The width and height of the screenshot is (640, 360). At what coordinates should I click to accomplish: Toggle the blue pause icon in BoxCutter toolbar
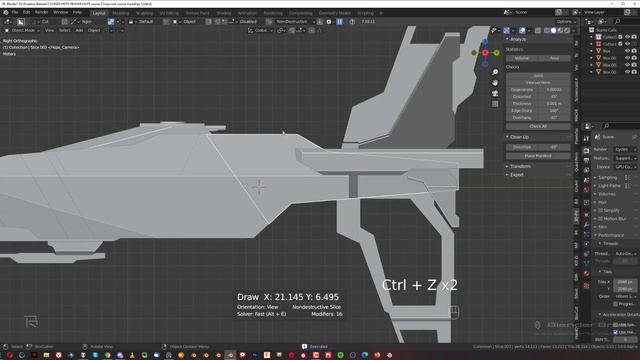pos(340,21)
